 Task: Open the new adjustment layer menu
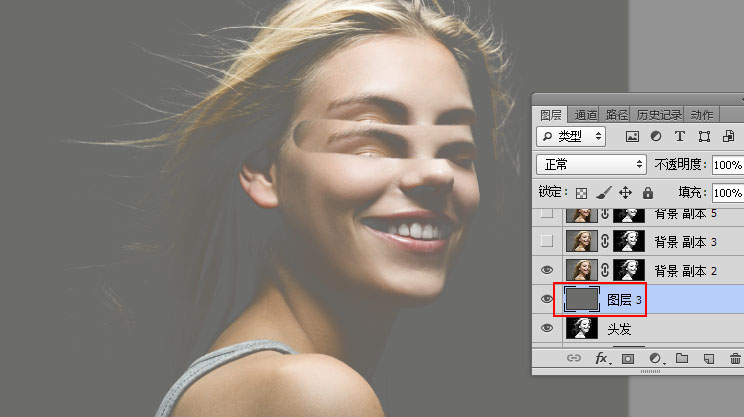point(656,357)
